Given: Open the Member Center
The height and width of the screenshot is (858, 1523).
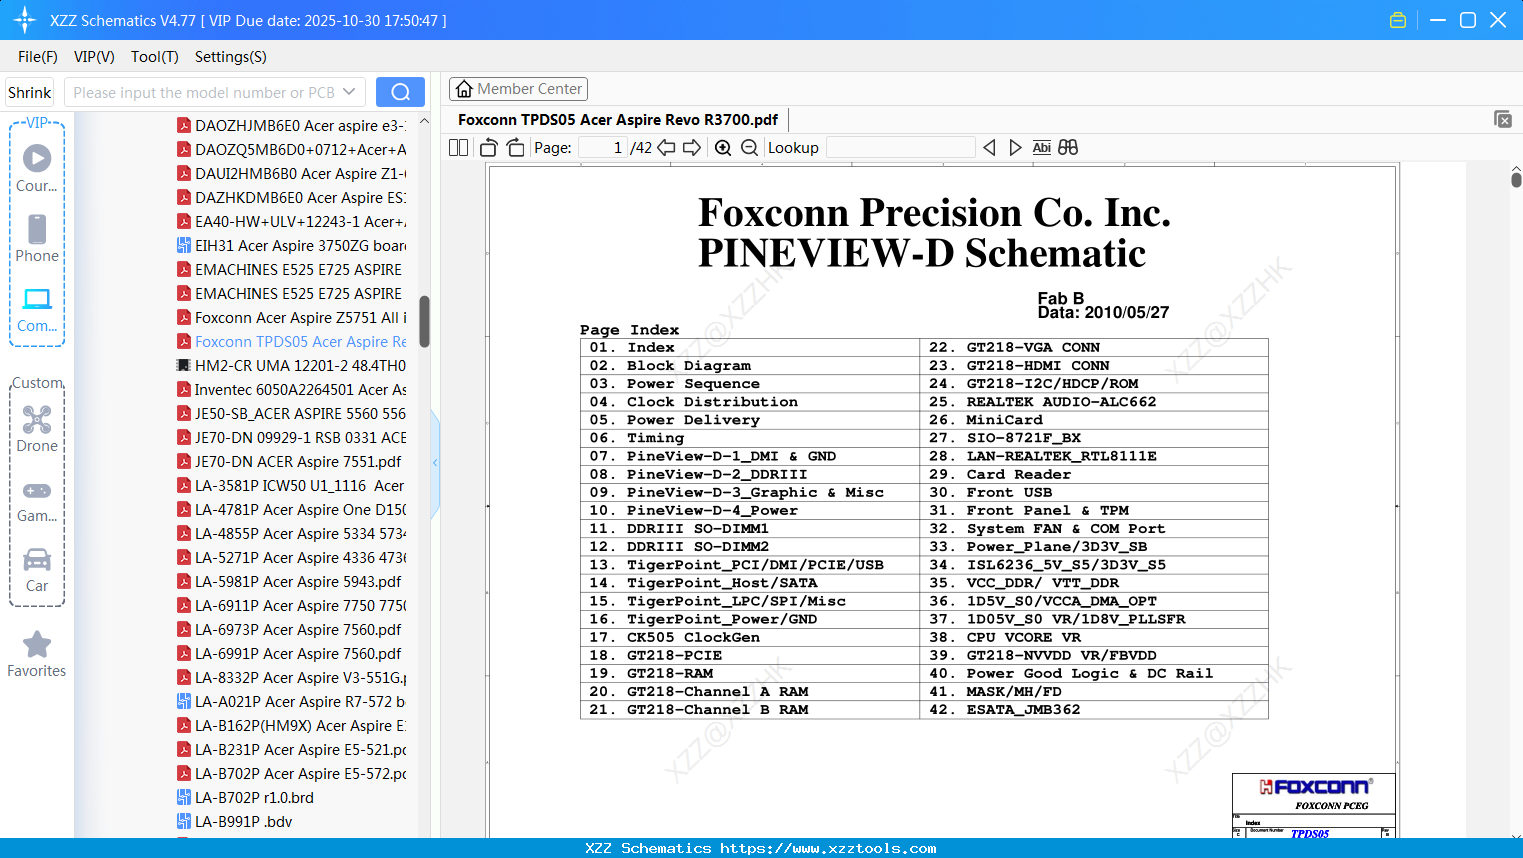Looking at the screenshot, I should point(518,89).
